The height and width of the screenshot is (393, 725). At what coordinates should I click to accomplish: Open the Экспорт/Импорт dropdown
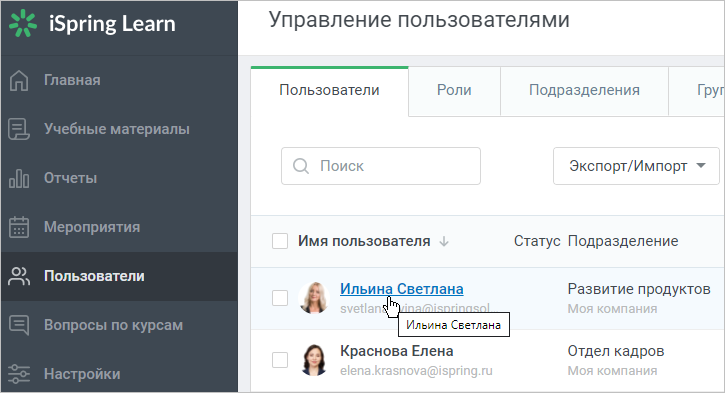(636, 166)
